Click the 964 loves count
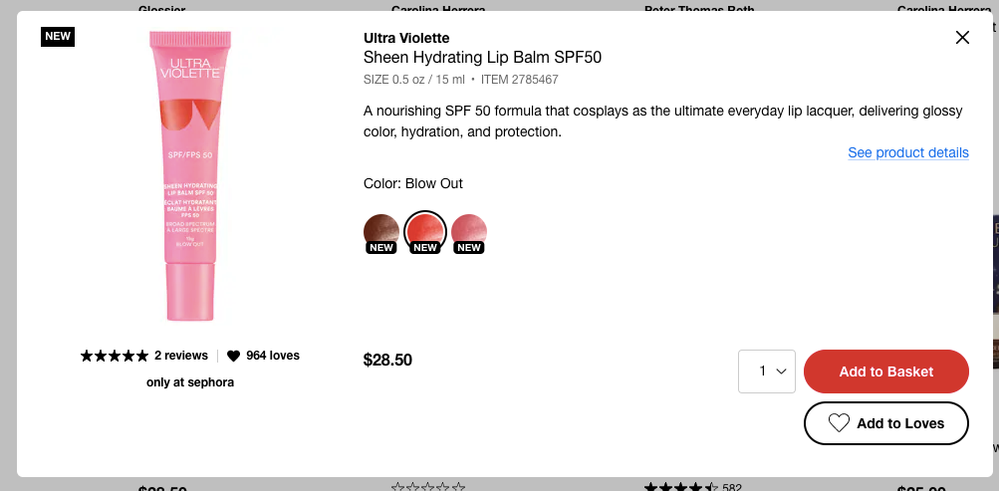The height and width of the screenshot is (491, 999). (273, 355)
